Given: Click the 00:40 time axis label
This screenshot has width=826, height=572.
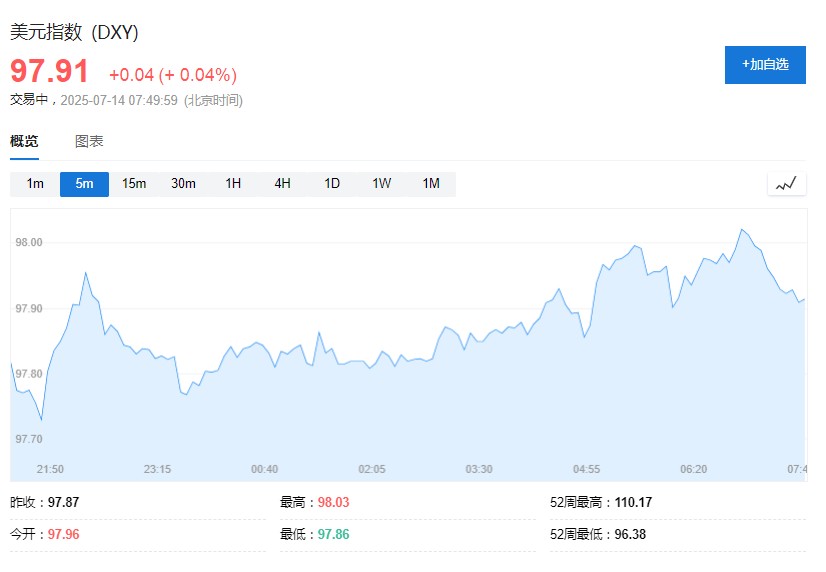Looking at the screenshot, I should click(264, 469).
